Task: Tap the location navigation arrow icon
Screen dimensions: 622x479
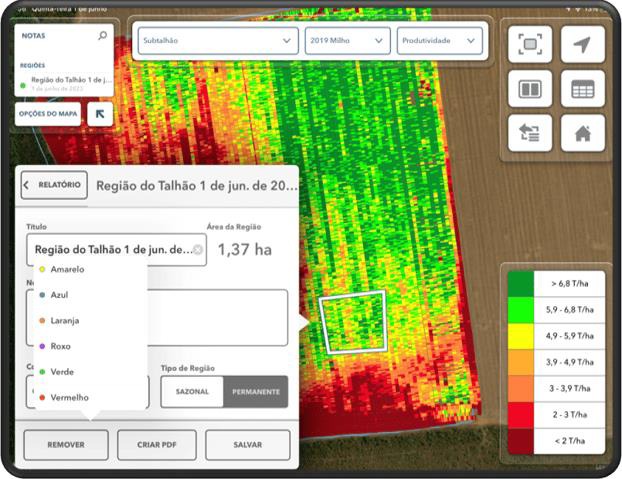Action: [582, 45]
